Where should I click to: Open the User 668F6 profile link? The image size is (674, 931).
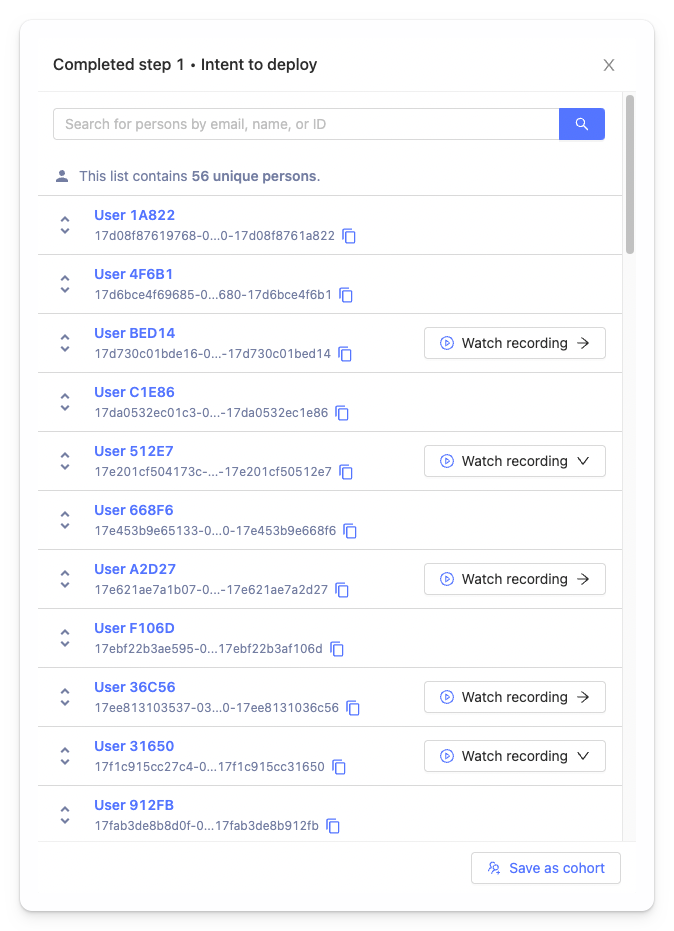coord(134,510)
